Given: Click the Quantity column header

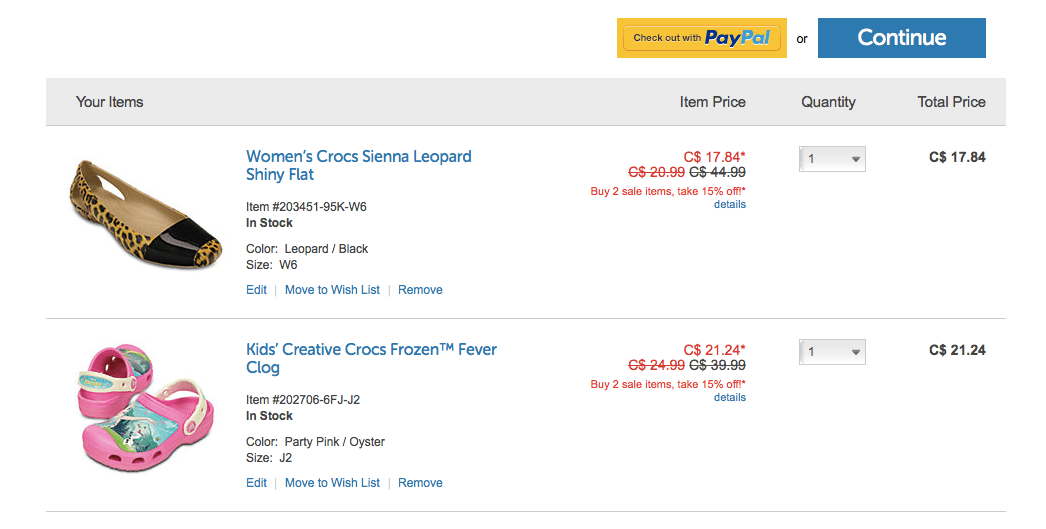Looking at the screenshot, I should click(x=828, y=102).
